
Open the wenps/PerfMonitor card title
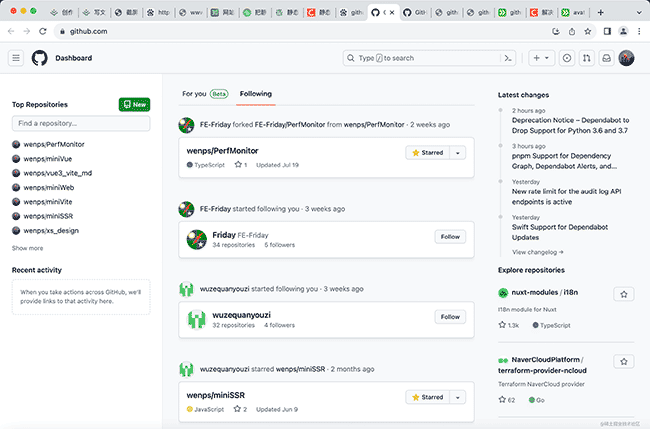click(x=222, y=150)
